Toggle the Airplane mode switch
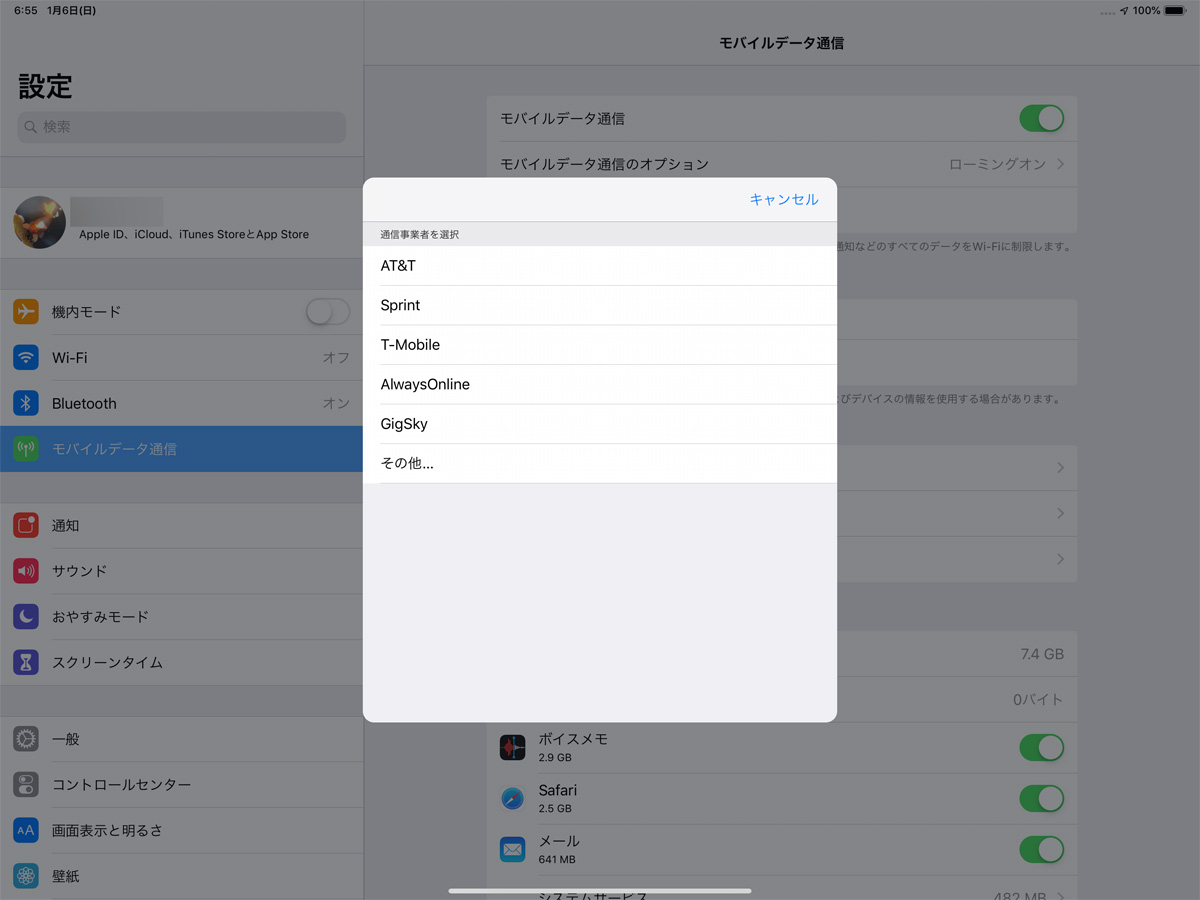1200x900 pixels. pyautogui.click(x=328, y=312)
